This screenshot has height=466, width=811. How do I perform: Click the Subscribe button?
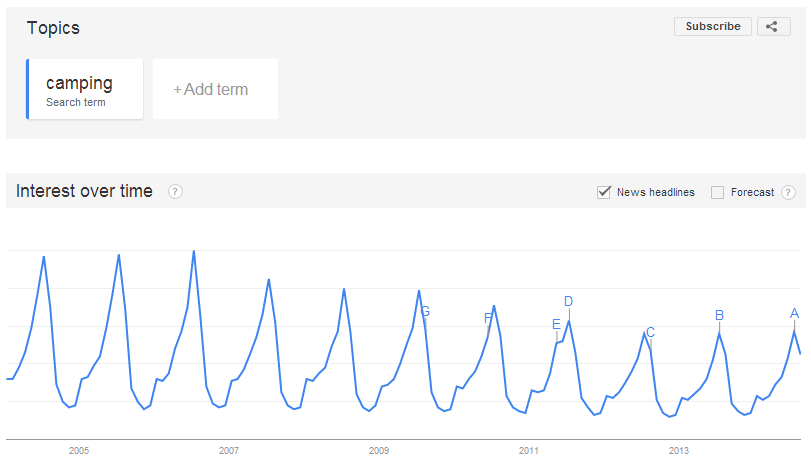713,26
